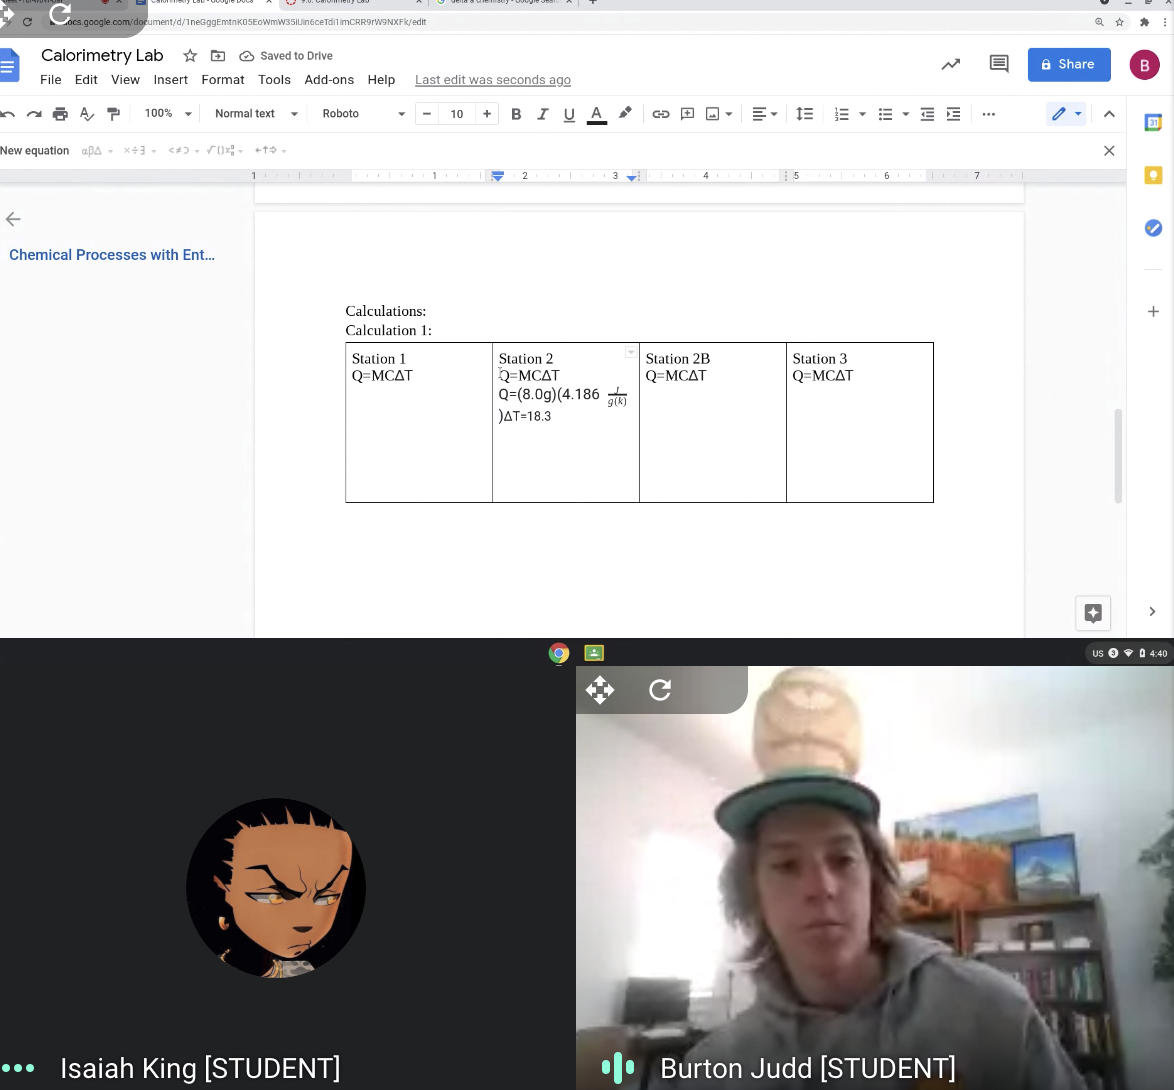Click the Undo icon in toolbar
Screen dimensions: 1174x1090
tap(7, 114)
